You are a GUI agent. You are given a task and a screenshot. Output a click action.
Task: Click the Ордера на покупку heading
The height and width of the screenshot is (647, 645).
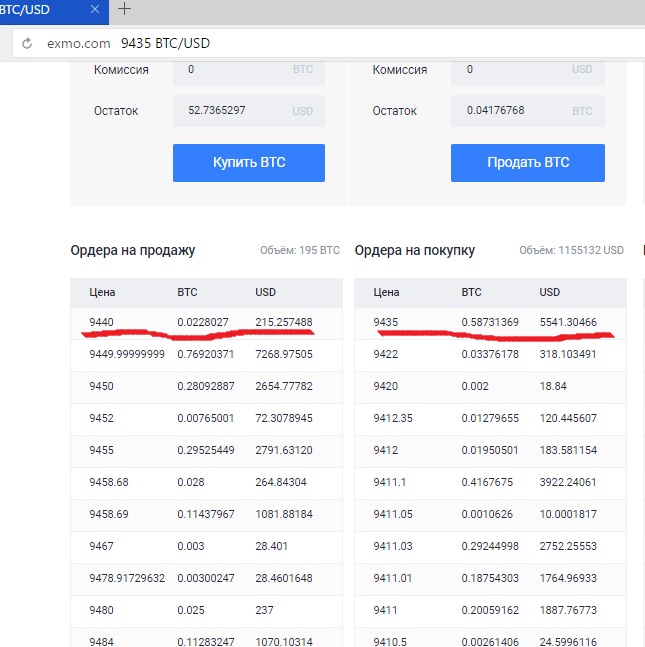[415, 250]
